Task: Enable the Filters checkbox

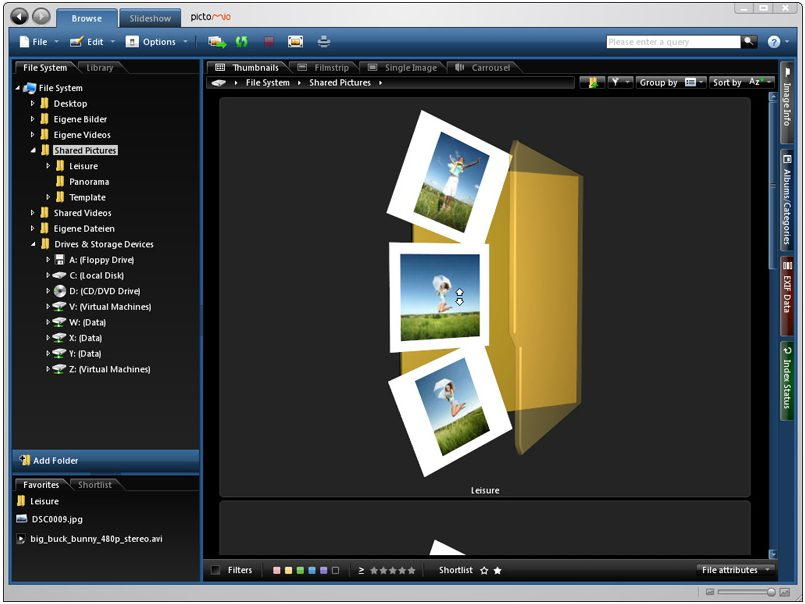Action: tap(216, 570)
